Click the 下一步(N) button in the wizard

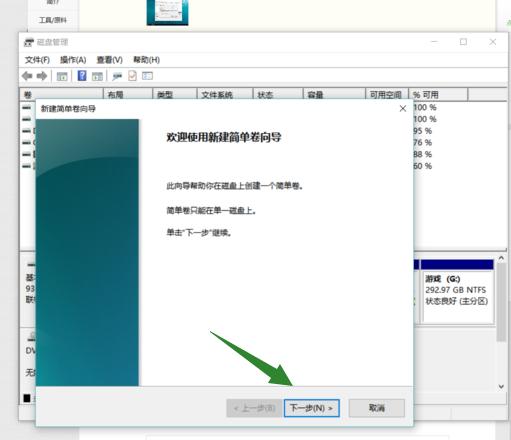click(x=312, y=408)
